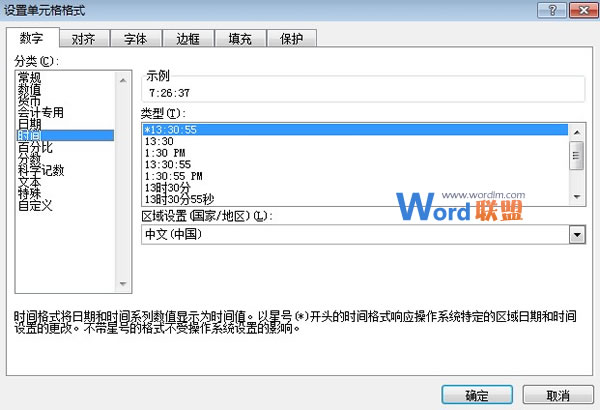Image resolution: width=600 pixels, height=410 pixels.
Task: Select 百分比 category
Action: pyautogui.click(x=36, y=147)
